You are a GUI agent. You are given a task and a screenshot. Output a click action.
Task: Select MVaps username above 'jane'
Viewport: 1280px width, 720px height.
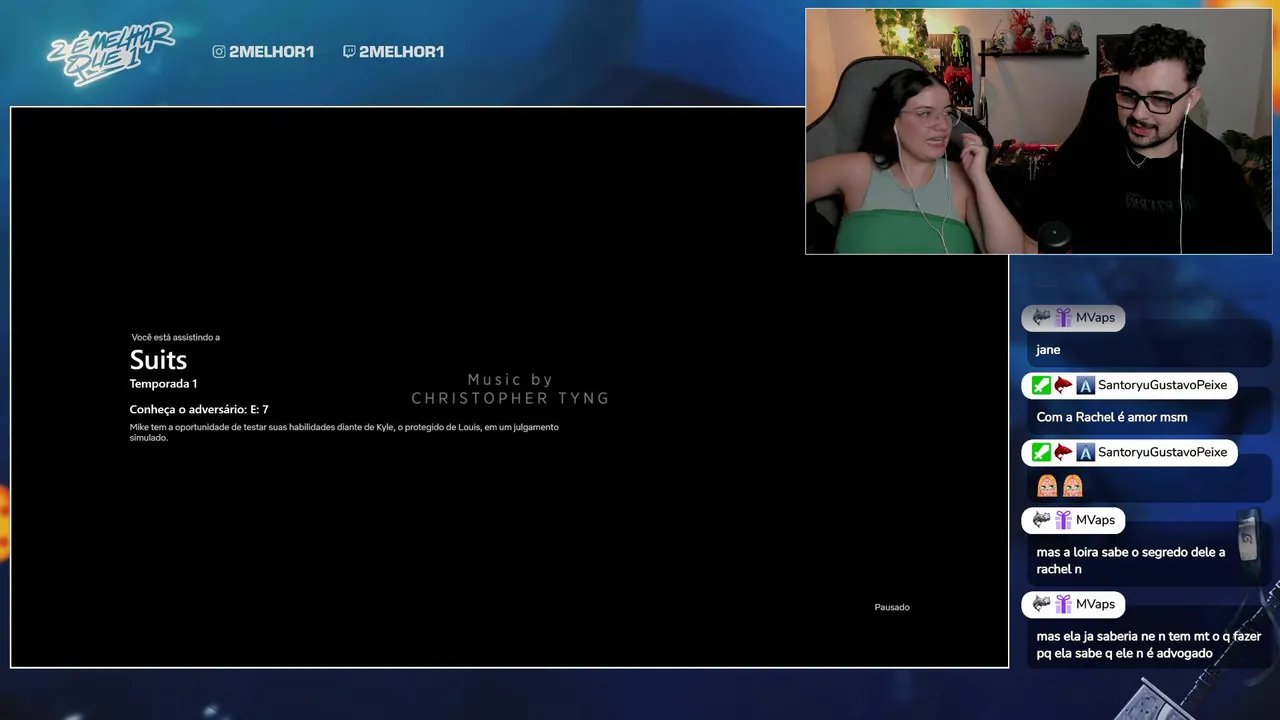coord(1095,318)
